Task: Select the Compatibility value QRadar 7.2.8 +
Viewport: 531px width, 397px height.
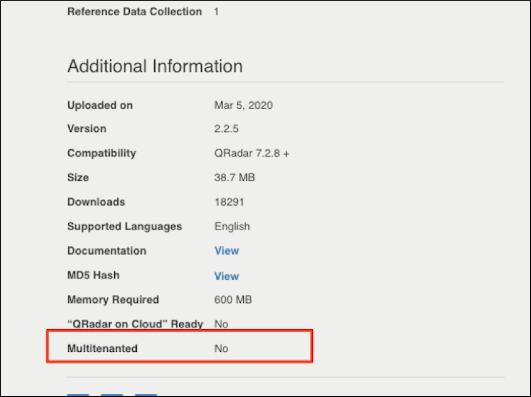Action: [x=252, y=153]
